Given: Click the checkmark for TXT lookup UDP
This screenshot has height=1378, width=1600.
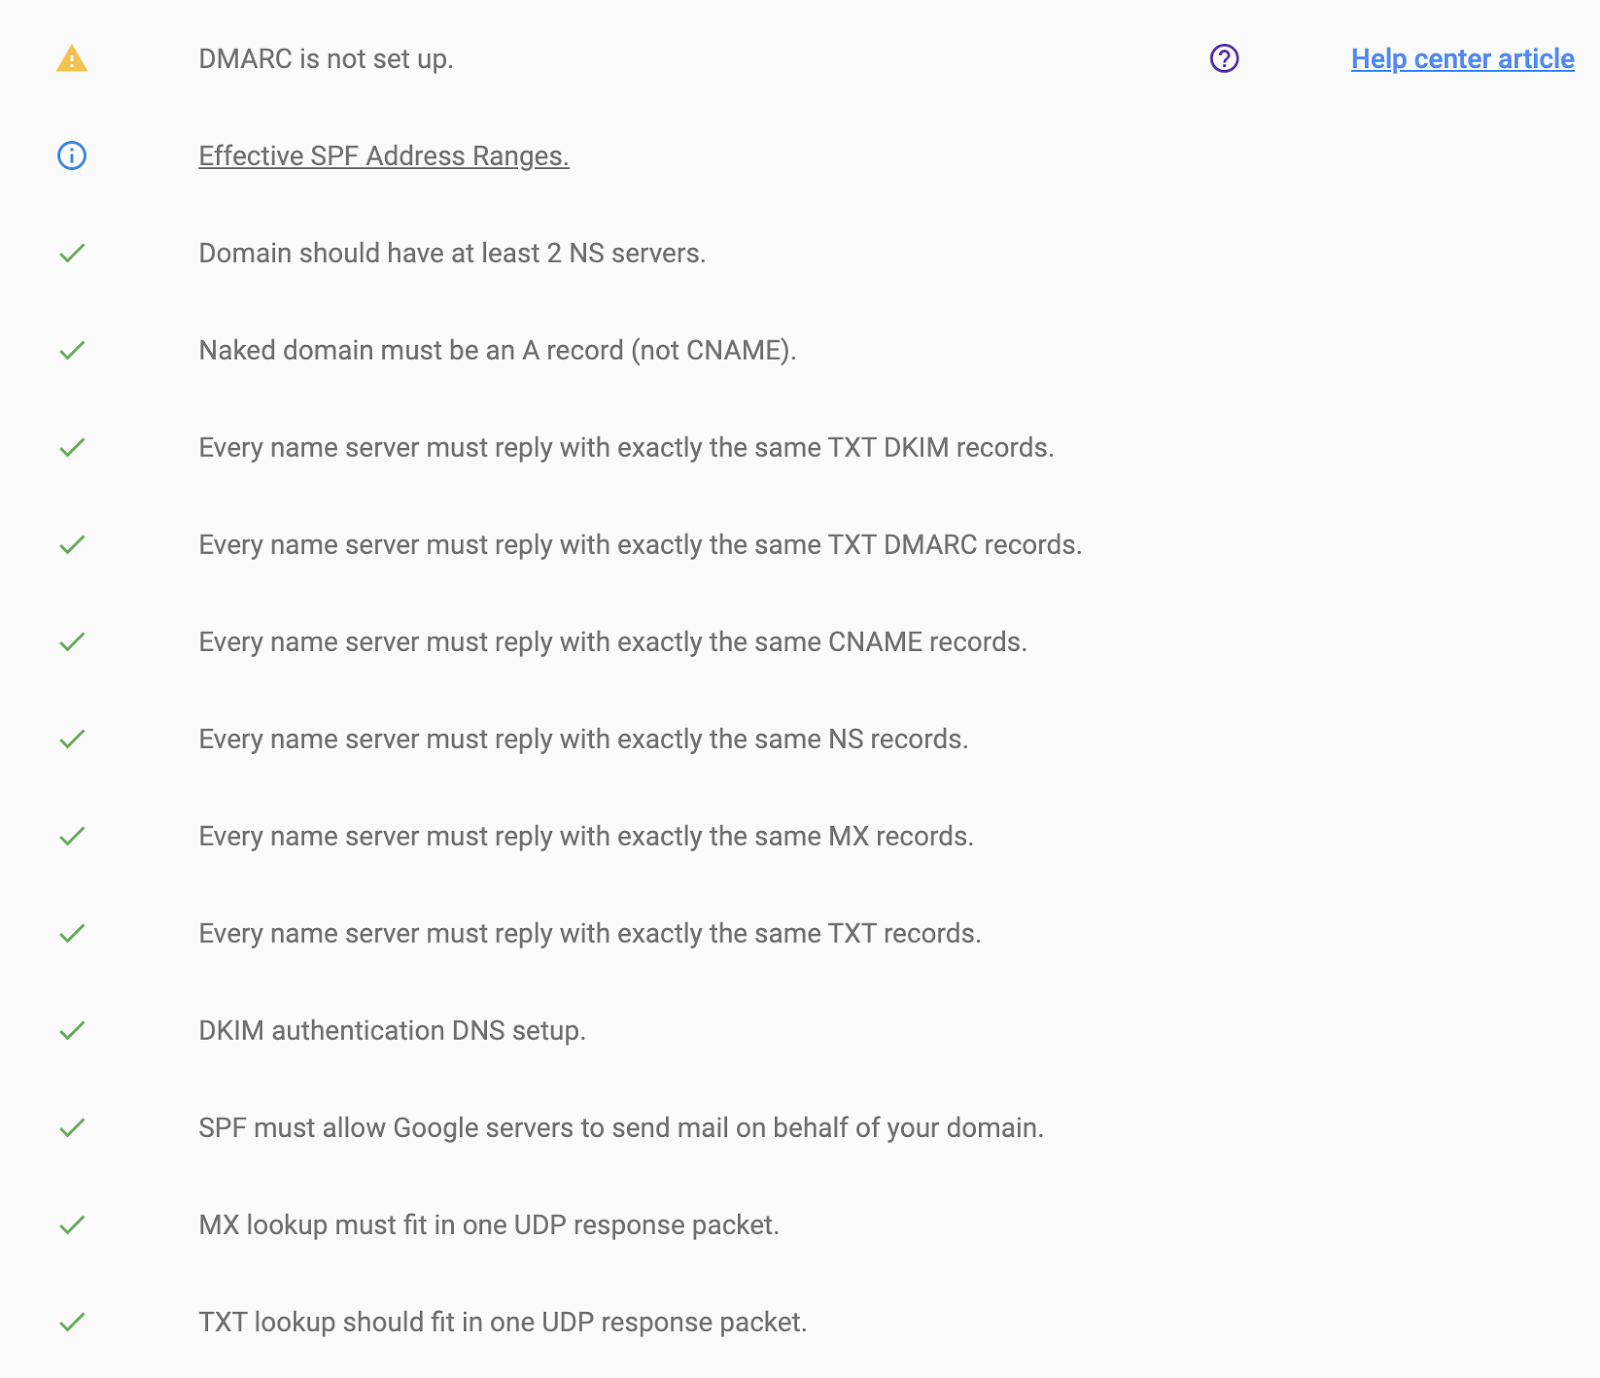Looking at the screenshot, I should click(x=72, y=1322).
